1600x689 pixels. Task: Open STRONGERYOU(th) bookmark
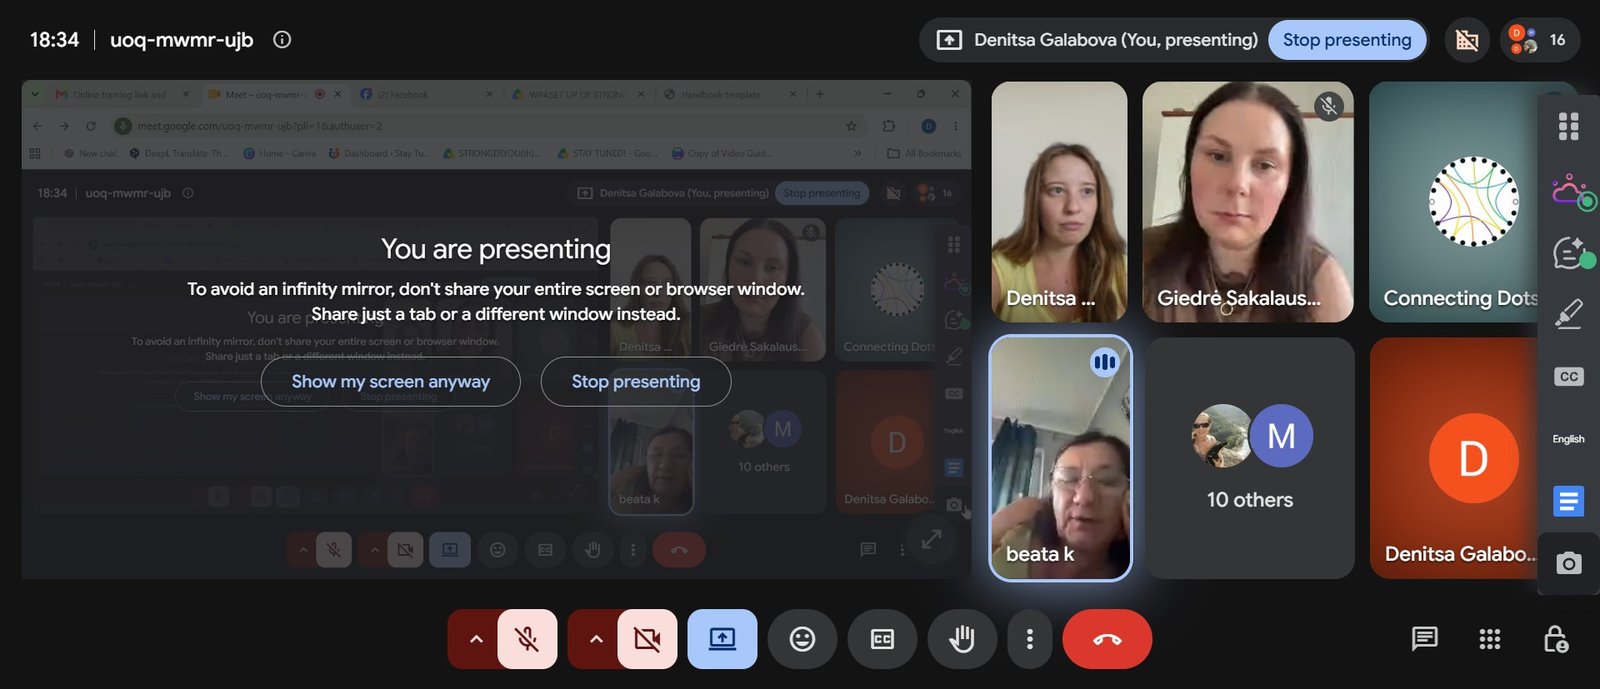(490, 153)
